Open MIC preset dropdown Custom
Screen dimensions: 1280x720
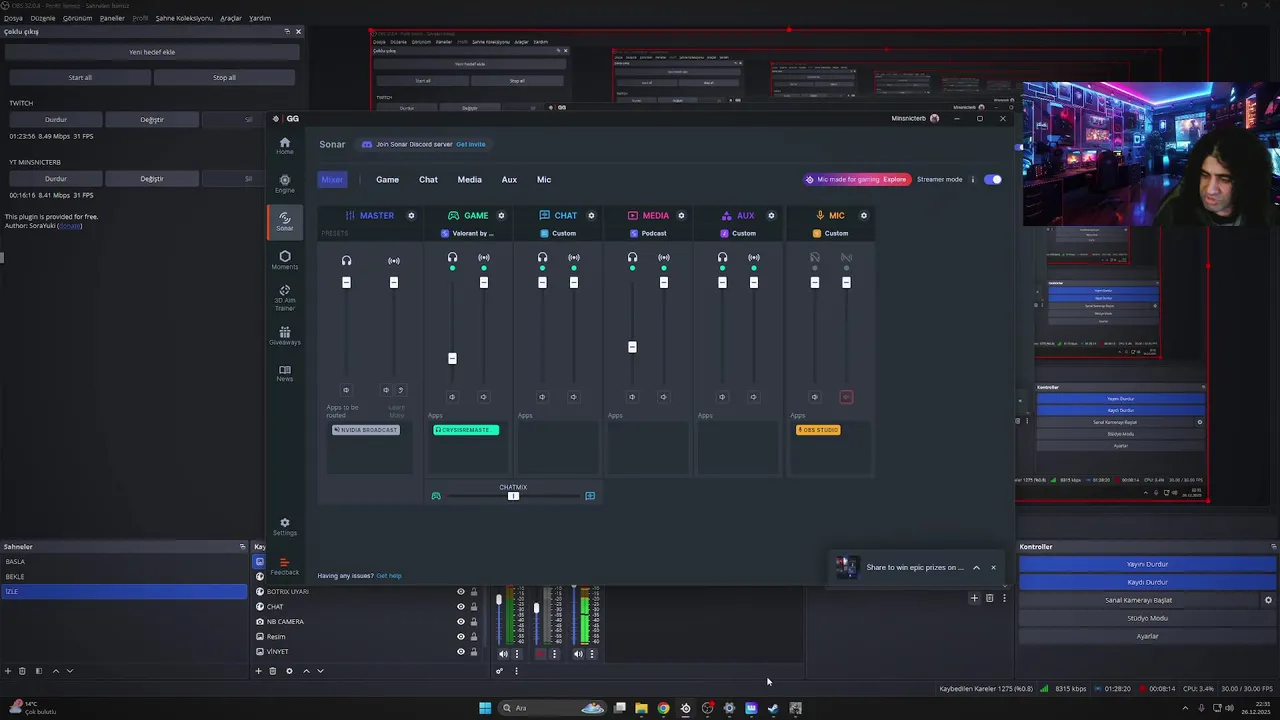tap(830, 233)
